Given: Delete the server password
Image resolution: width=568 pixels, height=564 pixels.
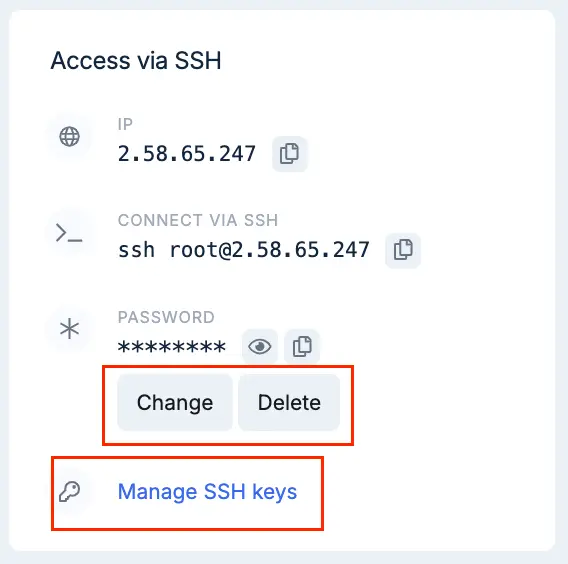Looking at the screenshot, I should pyautogui.click(x=289, y=402).
